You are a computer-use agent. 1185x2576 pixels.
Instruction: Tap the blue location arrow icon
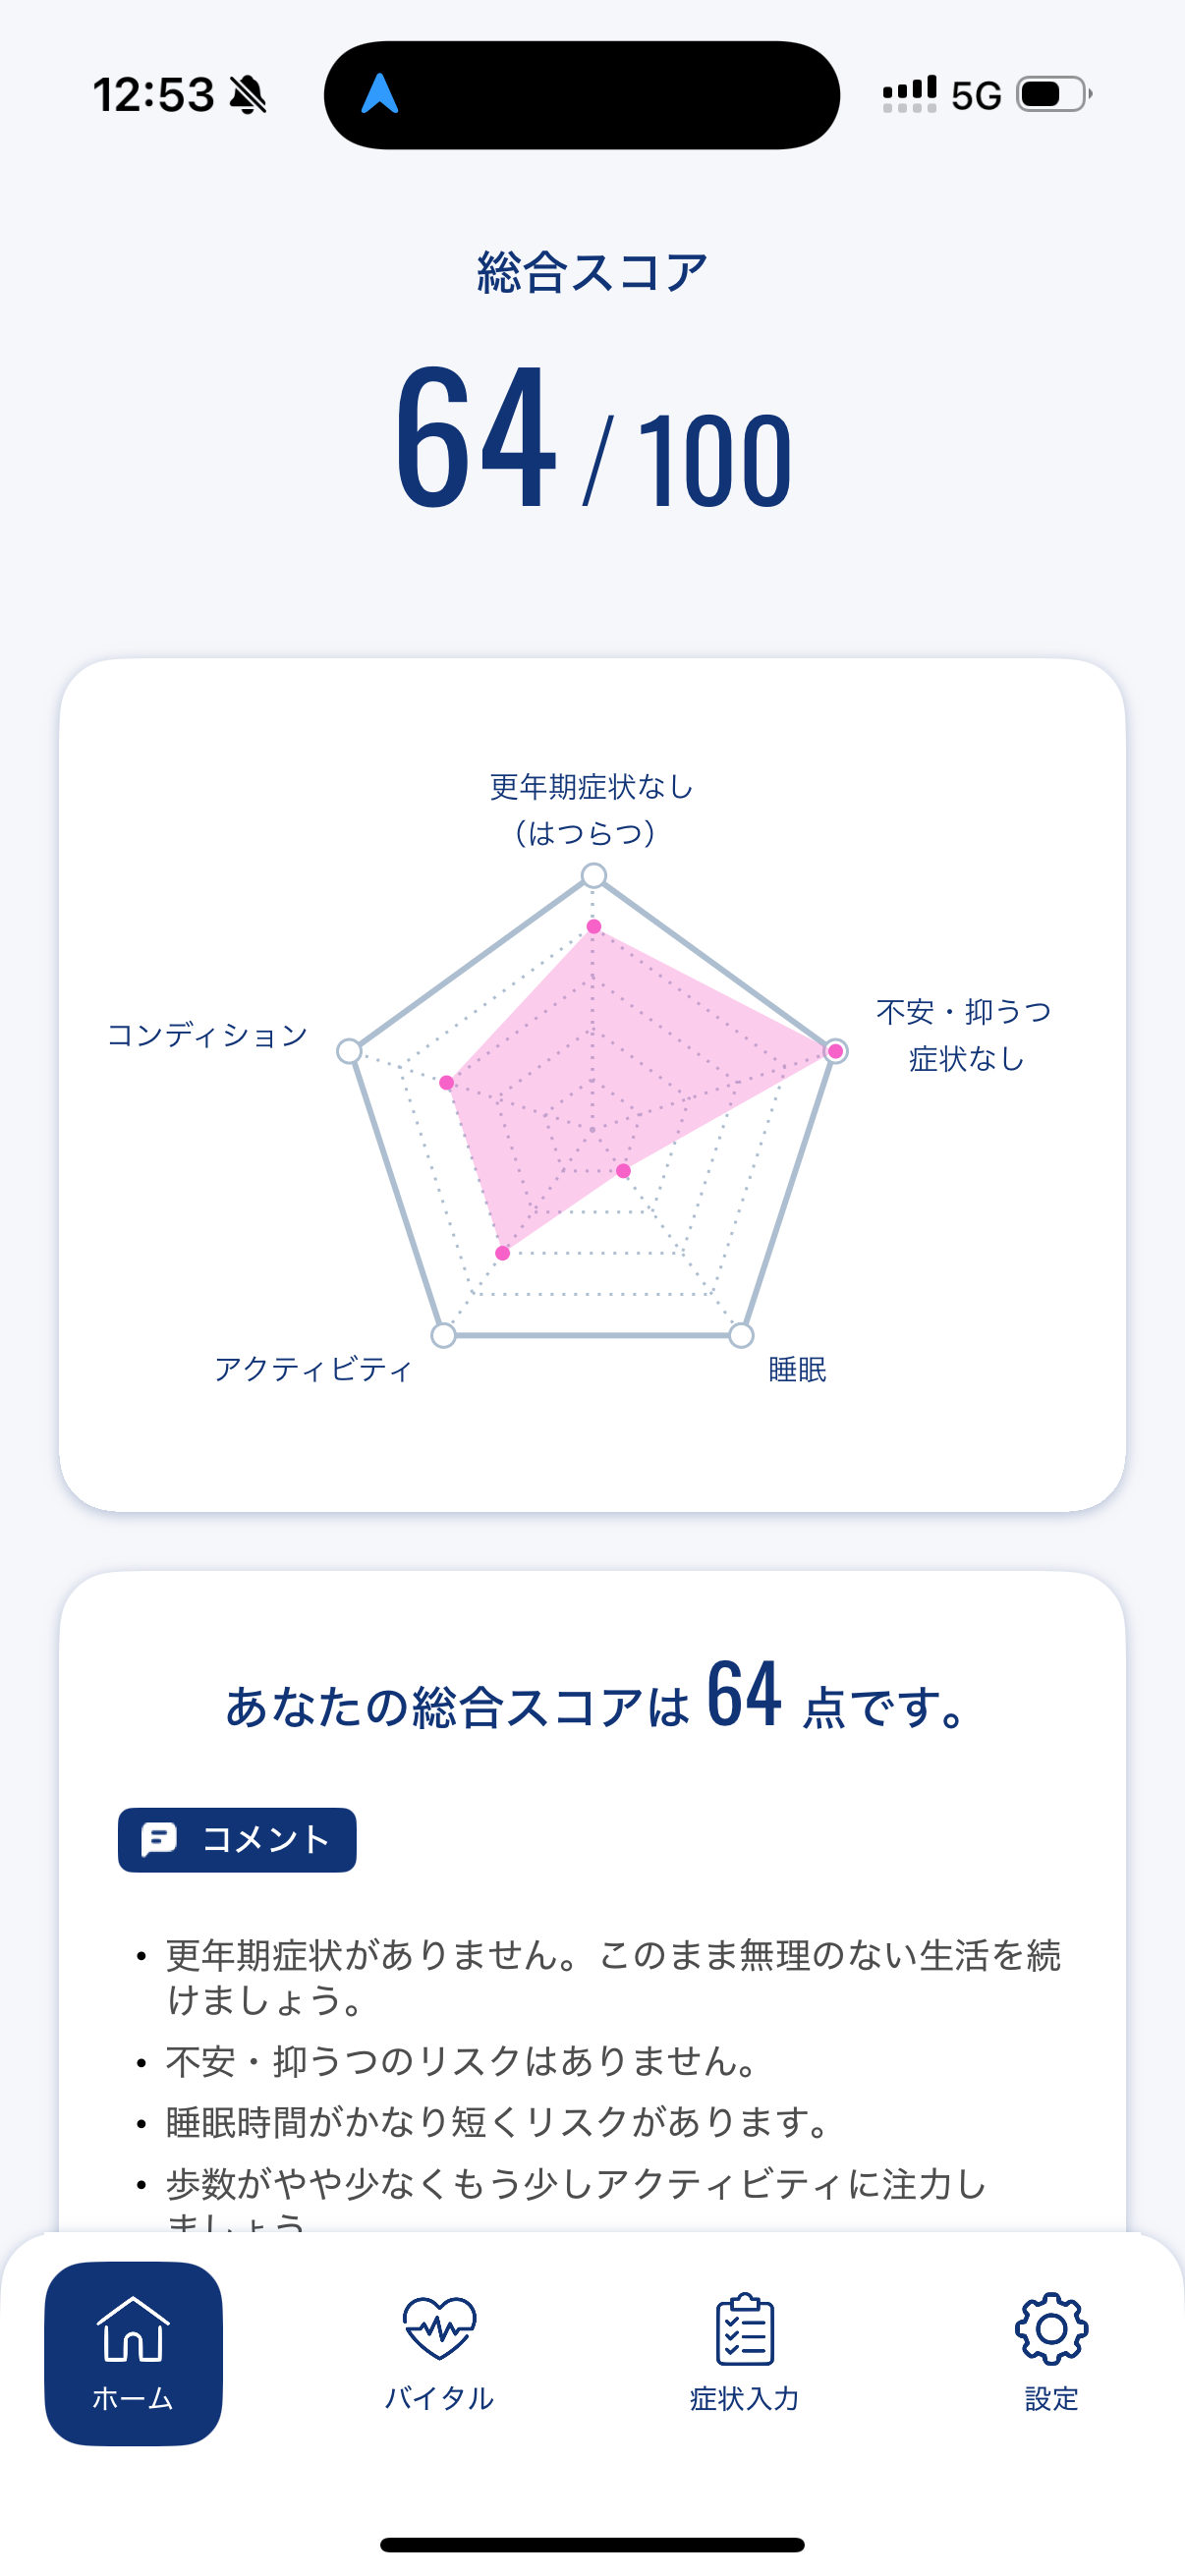pyautogui.click(x=380, y=95)
